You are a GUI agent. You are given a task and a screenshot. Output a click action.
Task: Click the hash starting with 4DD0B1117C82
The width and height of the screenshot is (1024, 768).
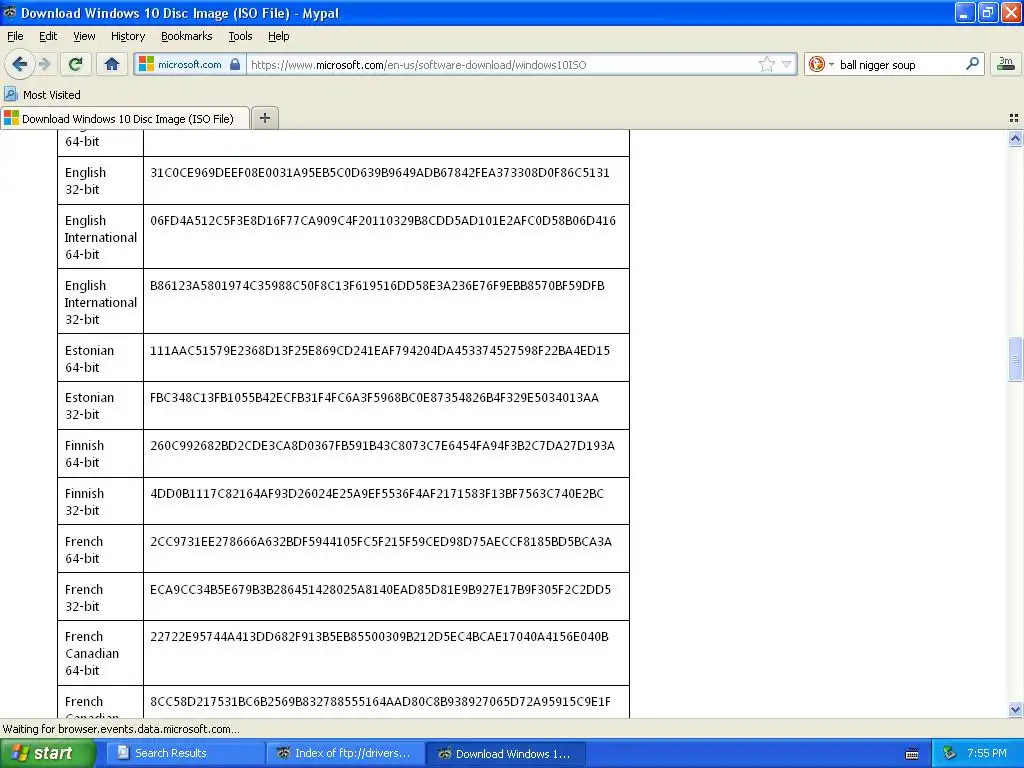click(377, 494)
